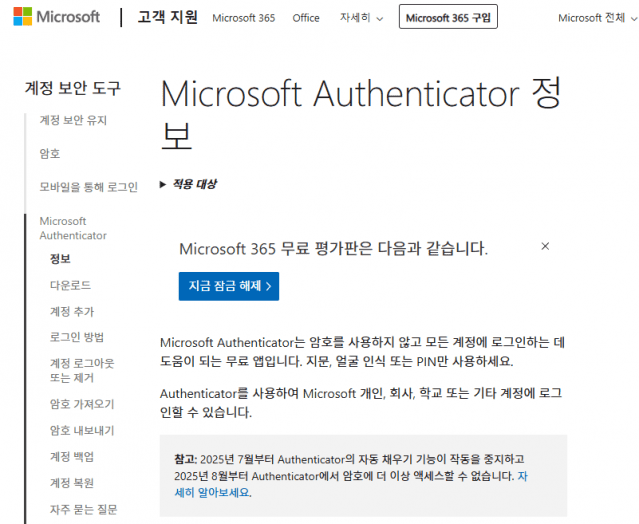This screenshot has height=524, width=639.
Task: Open 모바일을 통해 로그인 sidebar item
Action: coord(88,186)
